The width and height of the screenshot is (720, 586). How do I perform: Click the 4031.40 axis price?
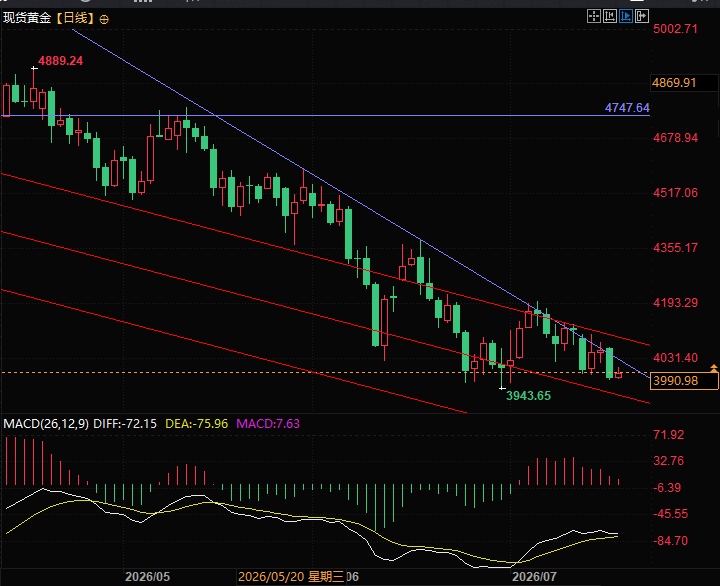pos(675,358)
